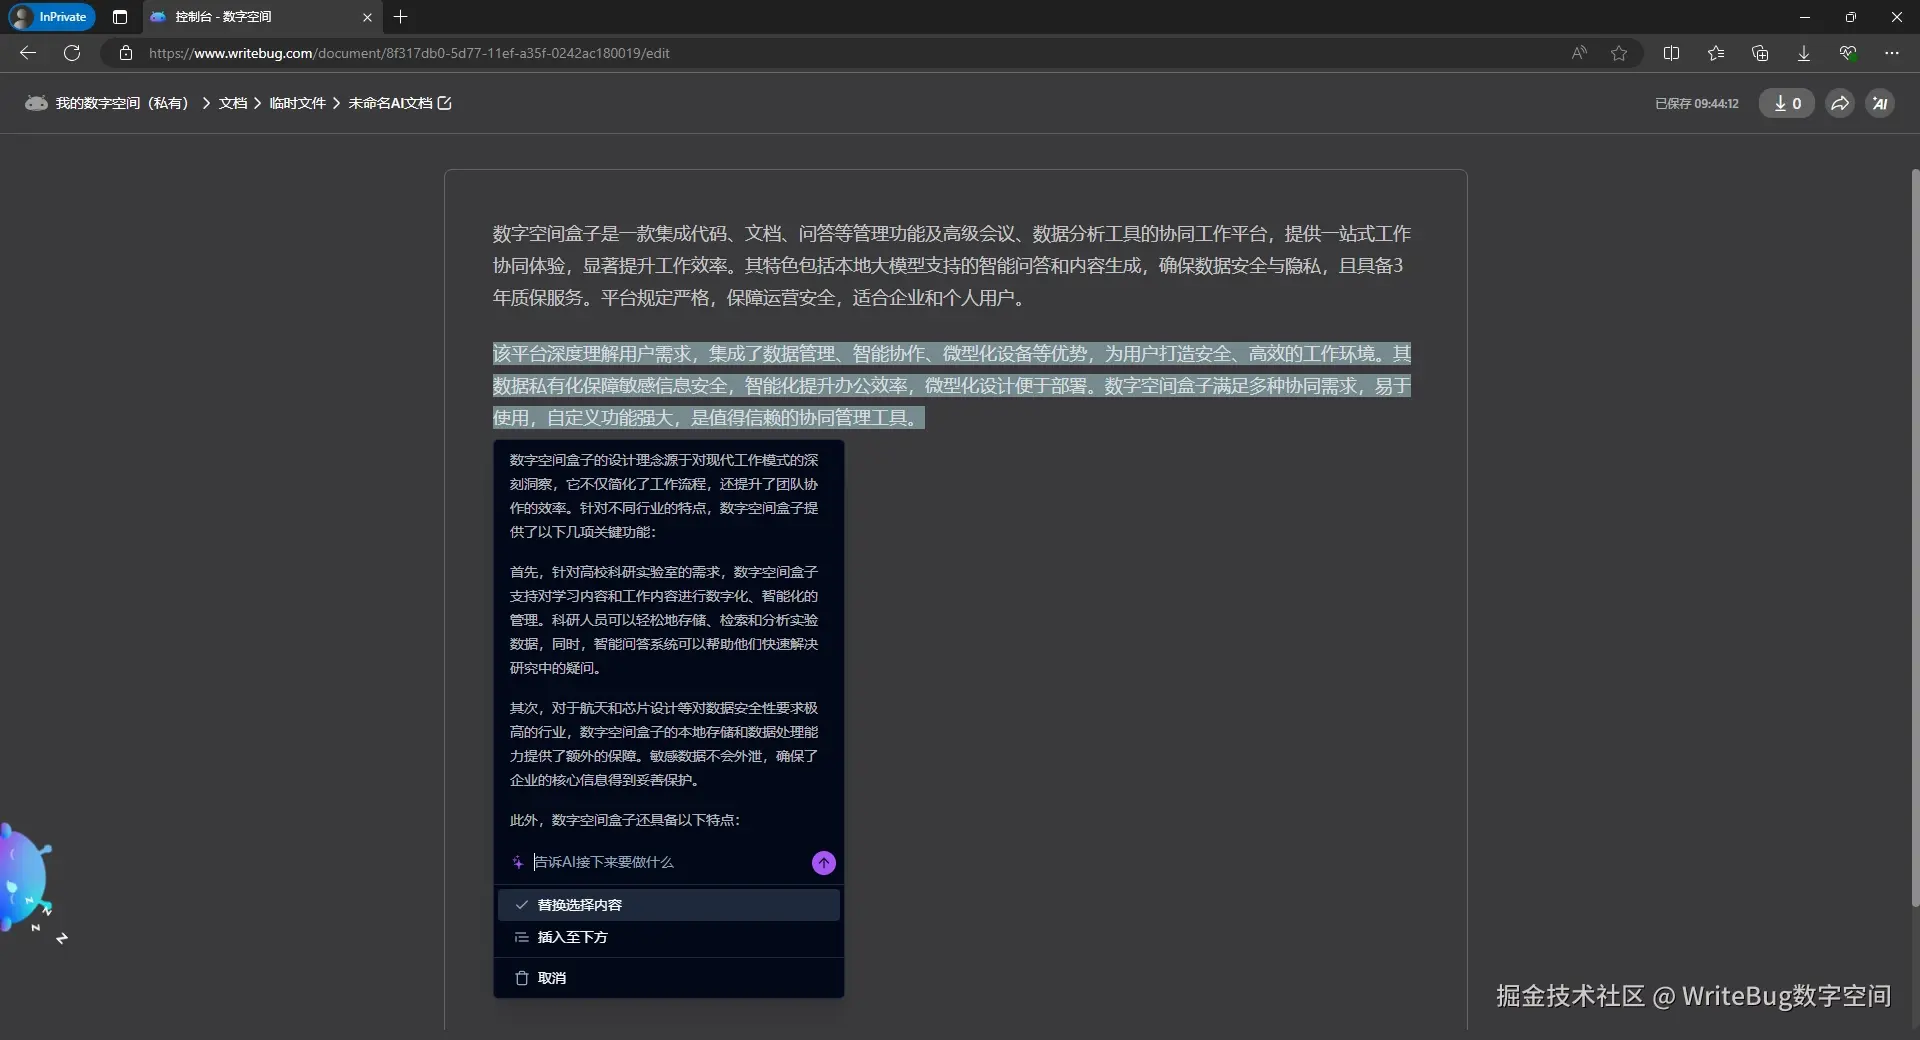
Task: Open Browser essentials from the toolbar
Action: (1847, 53)
